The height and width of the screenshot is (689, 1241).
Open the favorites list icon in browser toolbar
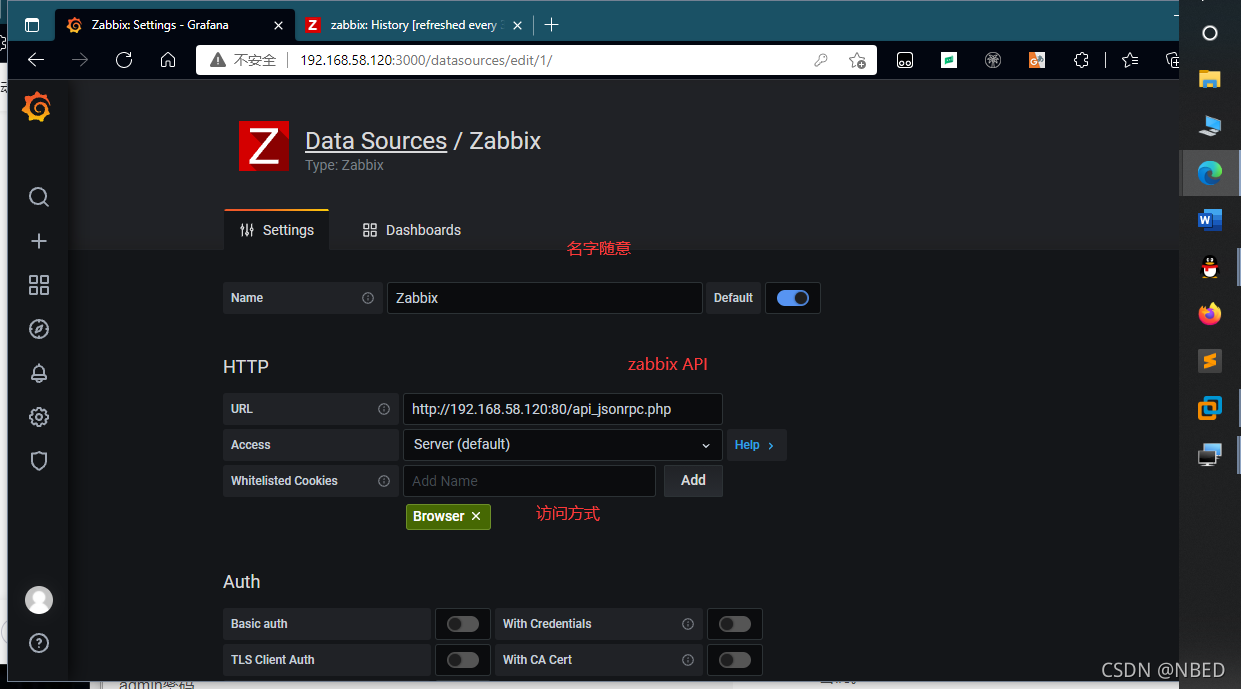(x=1130, y=60)
